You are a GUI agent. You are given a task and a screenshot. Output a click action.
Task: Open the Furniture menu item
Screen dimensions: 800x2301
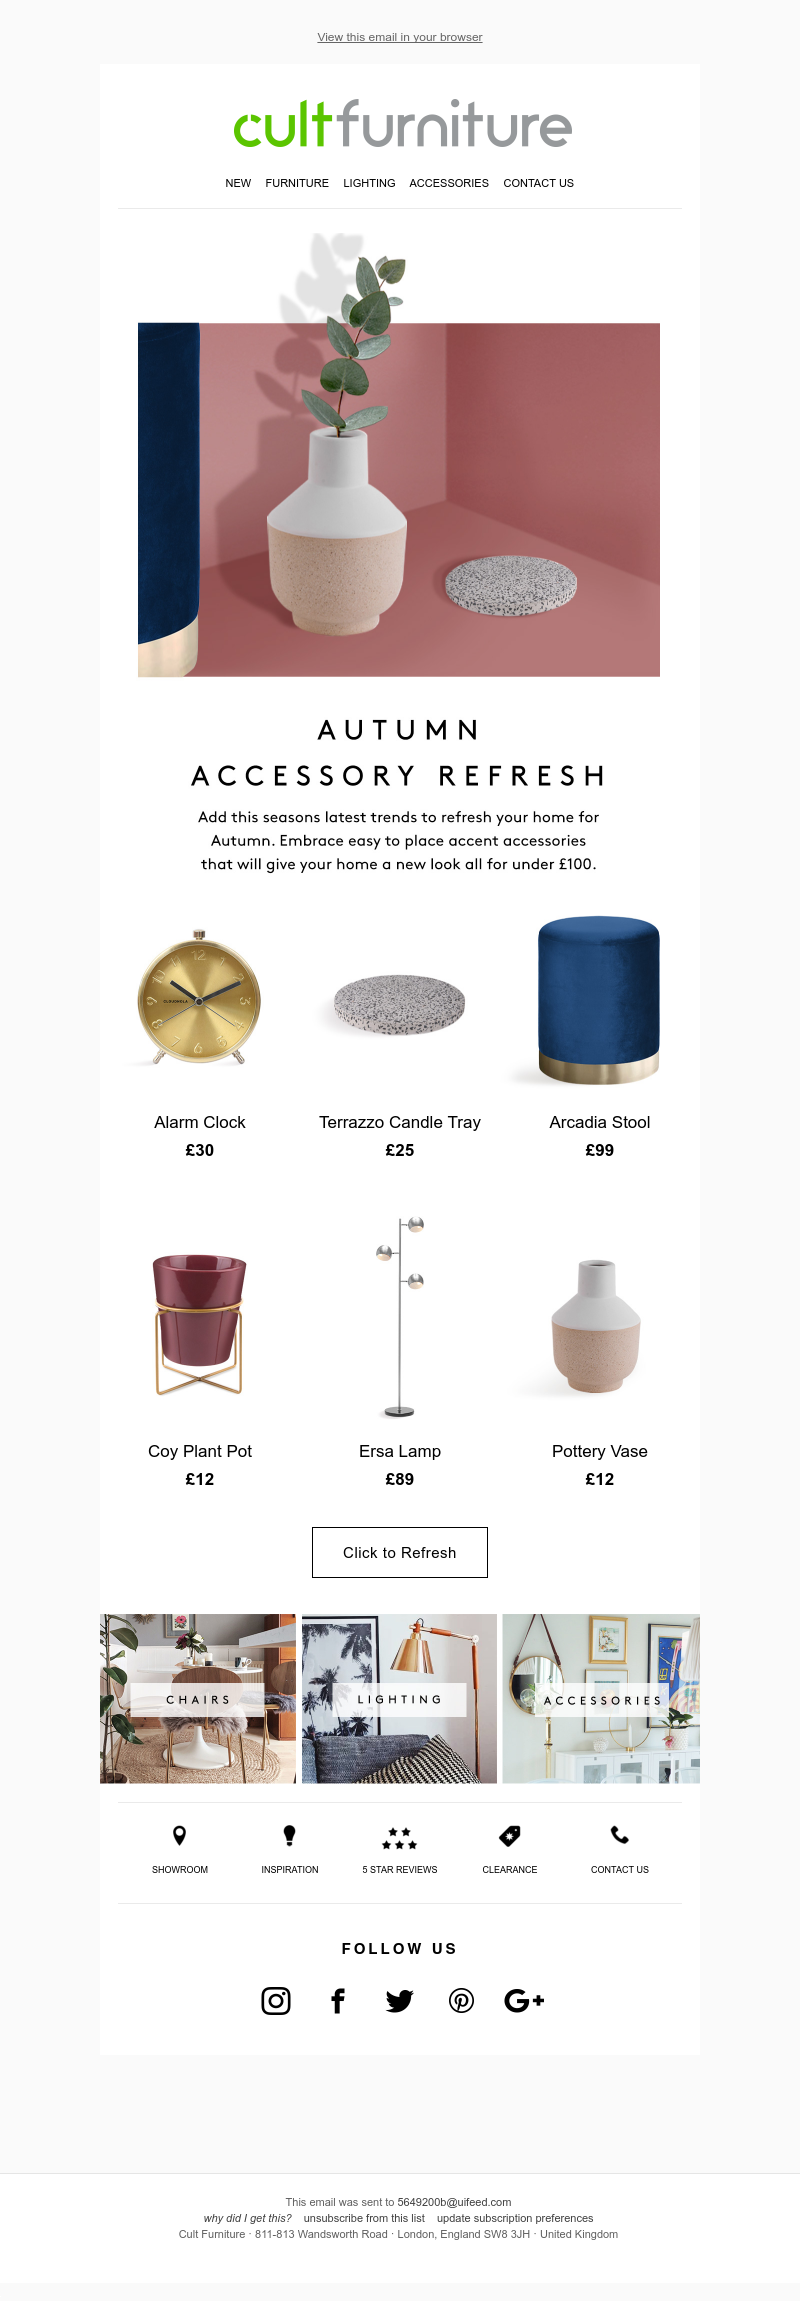[297, 183]
